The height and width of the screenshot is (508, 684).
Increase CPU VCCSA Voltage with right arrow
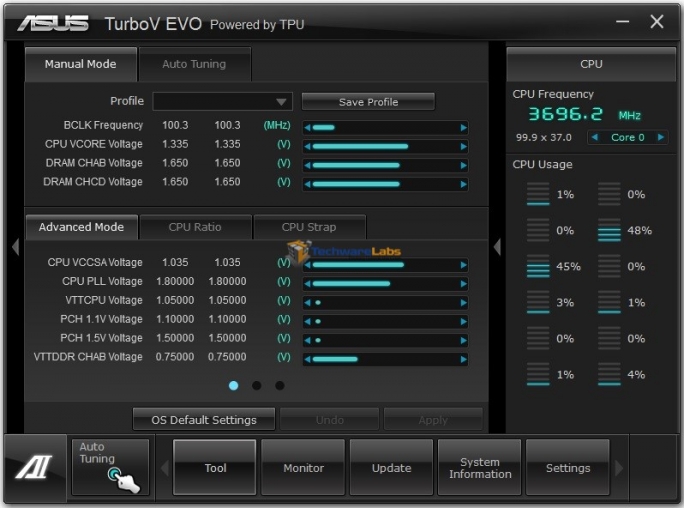pyautogui.click(x=463, y=265)
